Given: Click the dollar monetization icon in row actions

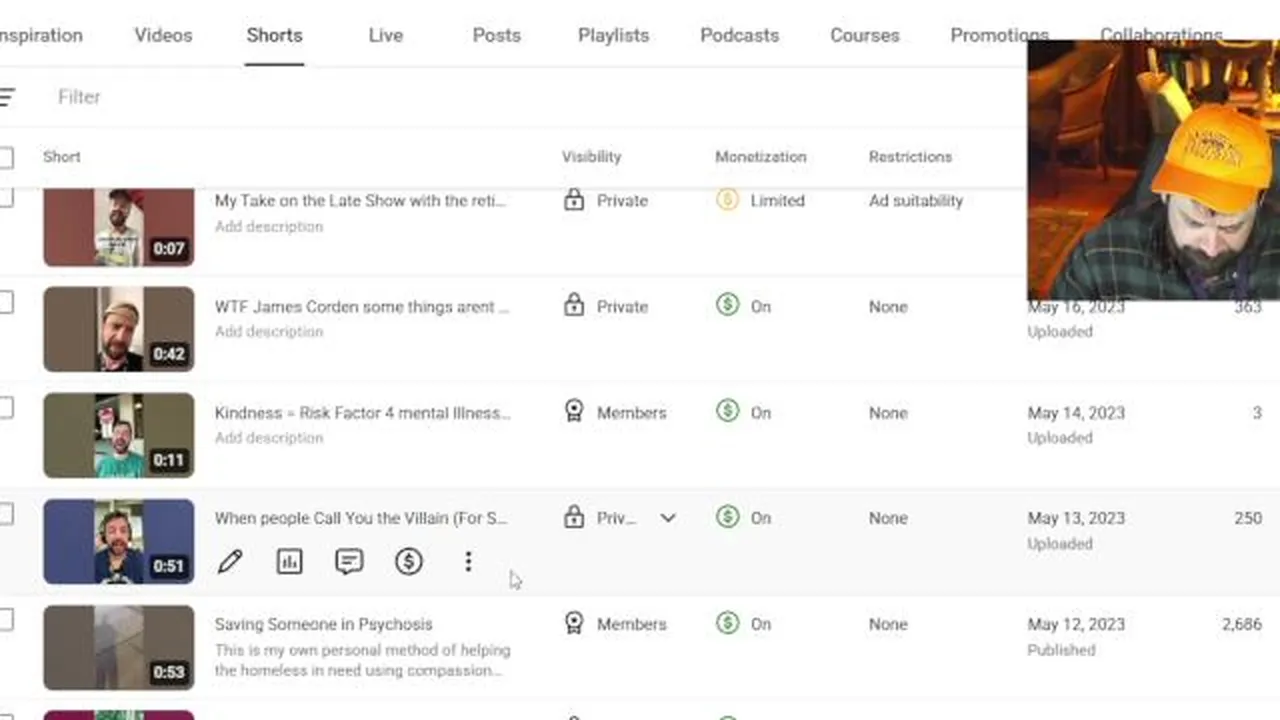Looking at the screenshot, I should click(x=408, y=562).
